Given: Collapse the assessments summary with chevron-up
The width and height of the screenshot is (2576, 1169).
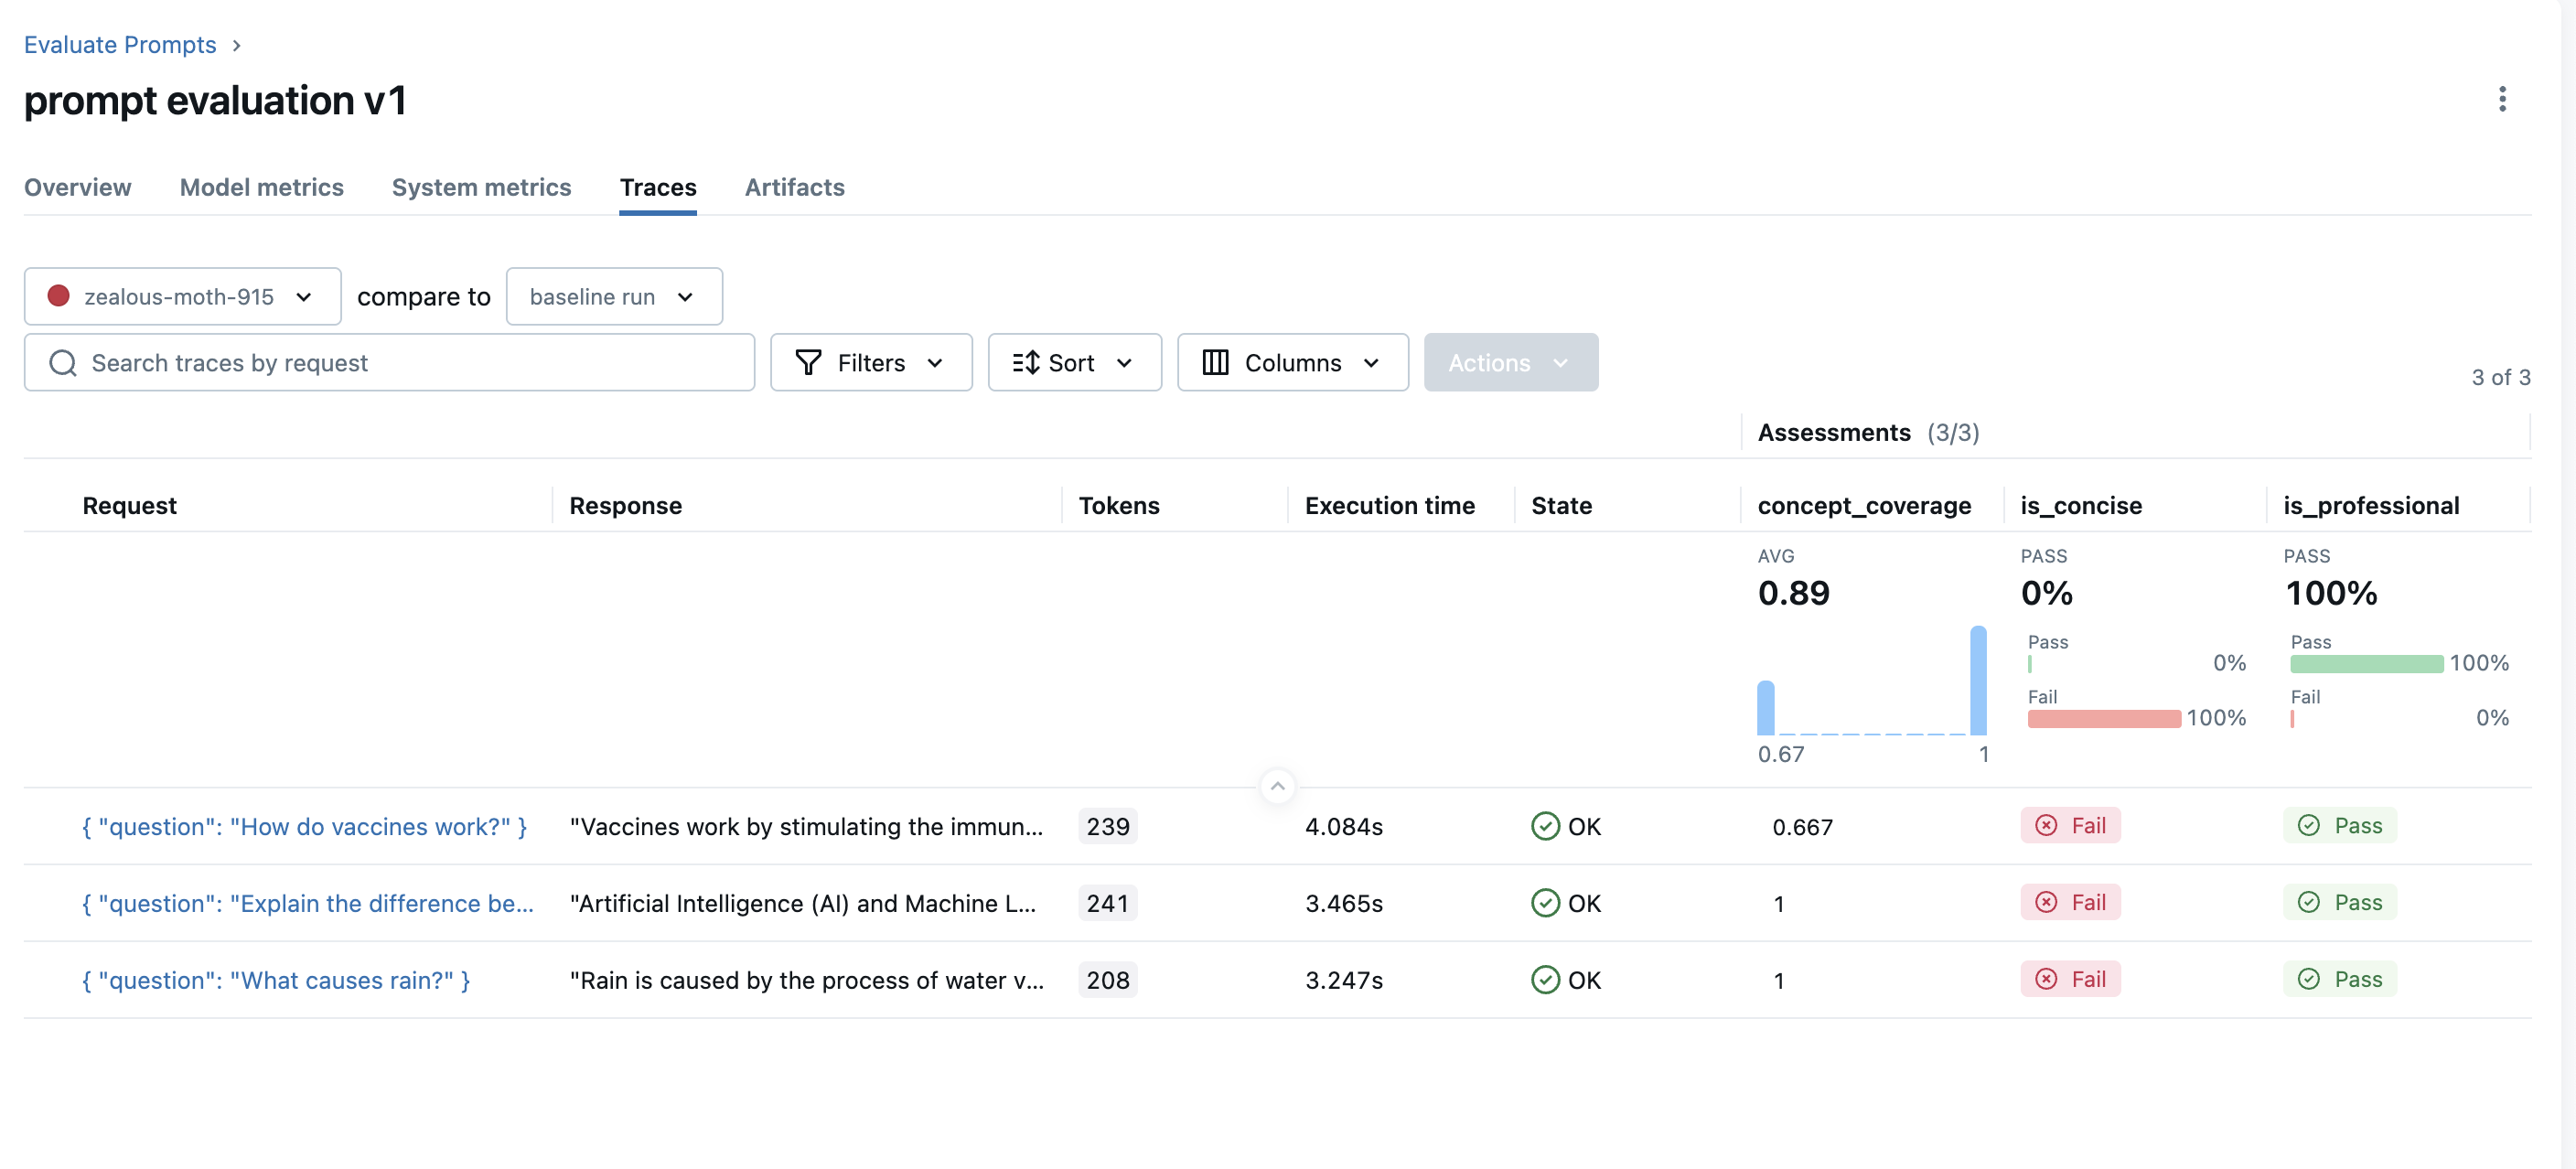Looking at the screenshot, I should pos(1277,787).
